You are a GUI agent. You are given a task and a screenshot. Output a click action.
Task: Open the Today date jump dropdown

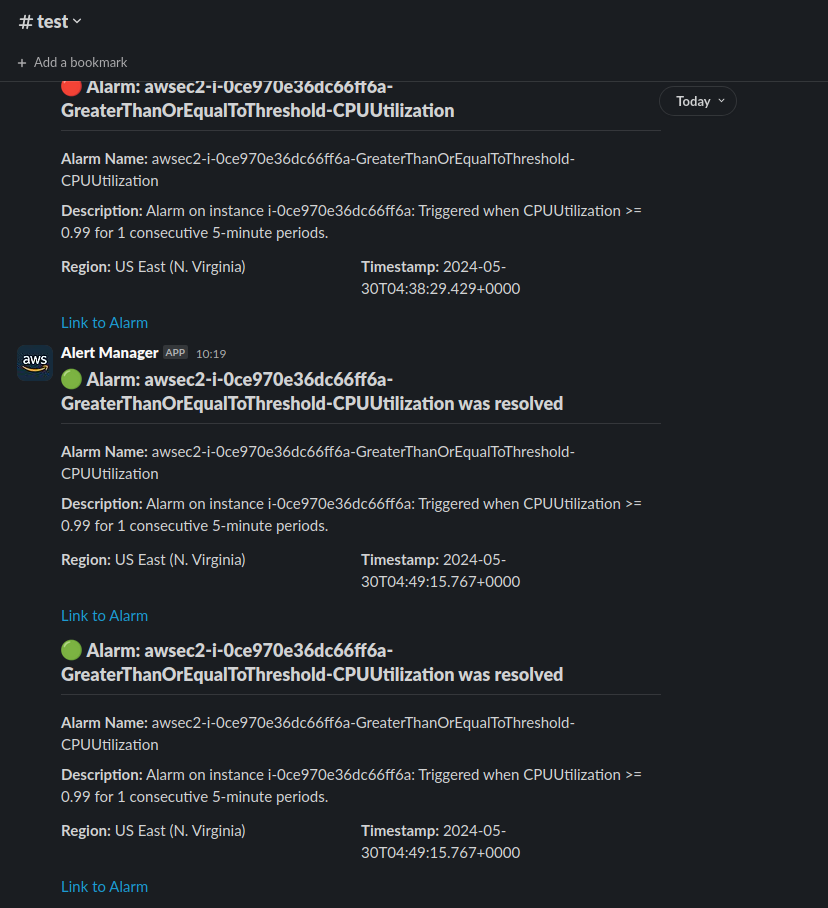click(698, 101)
